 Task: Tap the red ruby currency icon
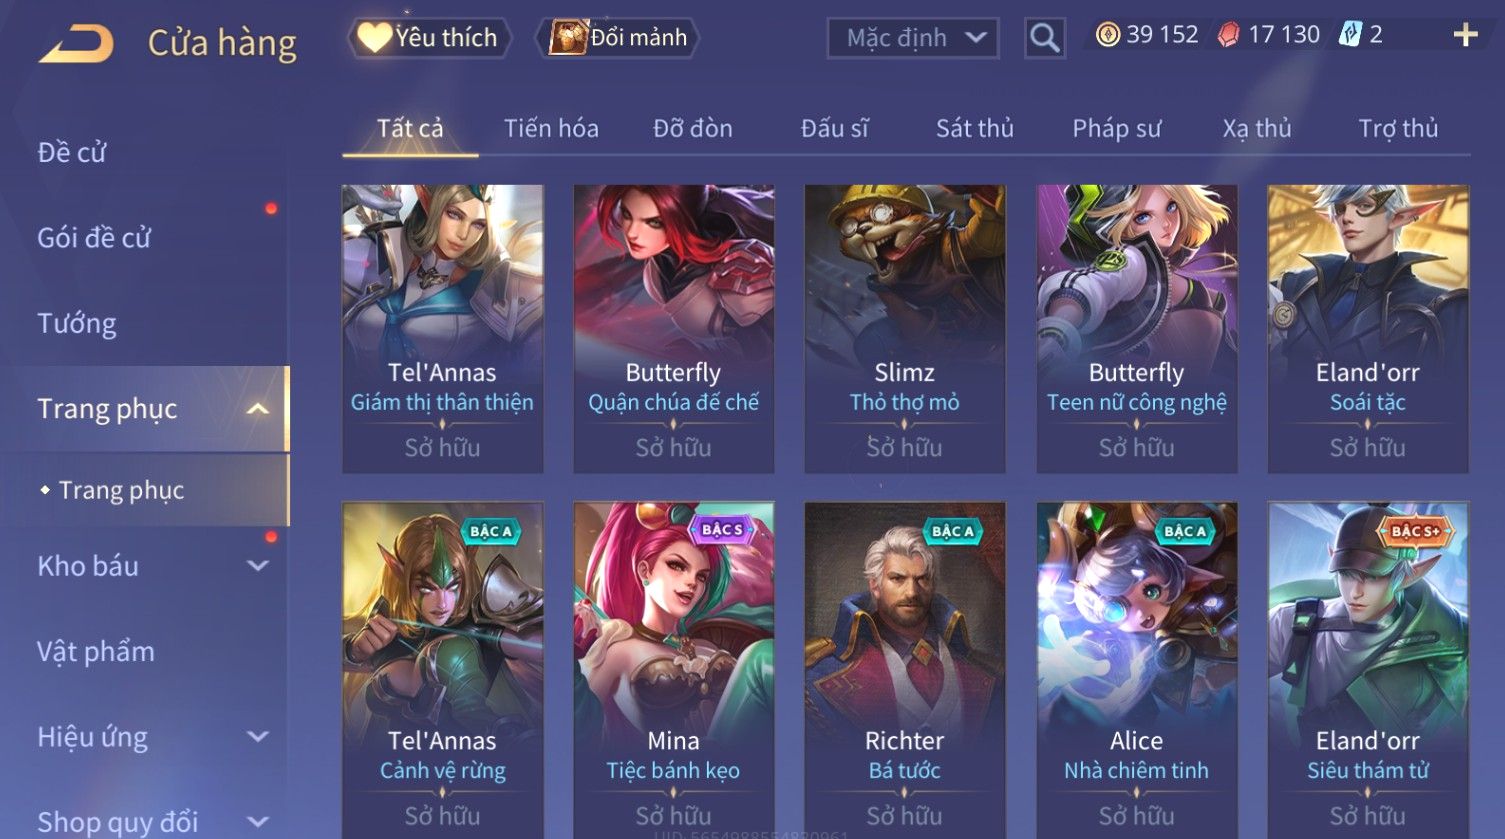[1228, 35]
